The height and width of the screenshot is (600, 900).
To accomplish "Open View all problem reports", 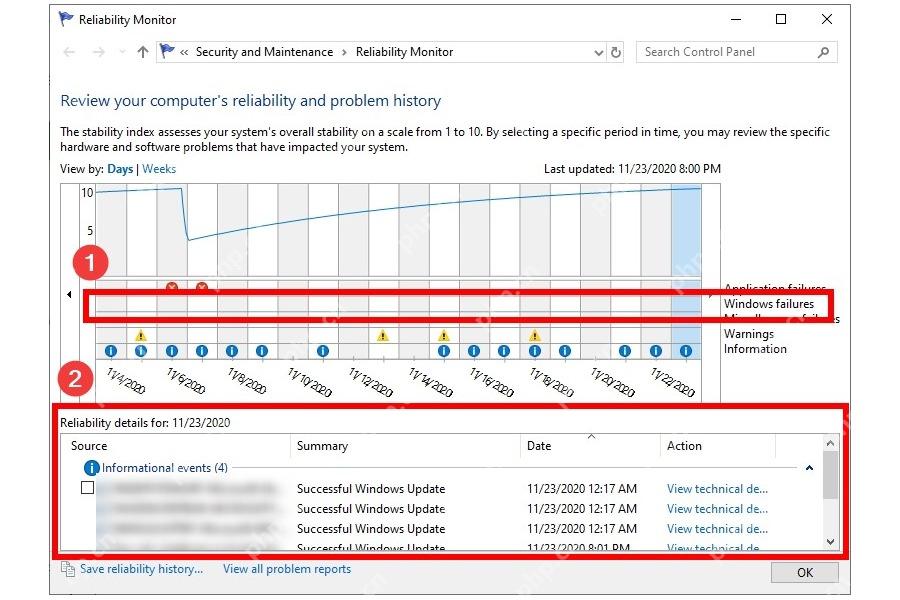I will 287,569.
